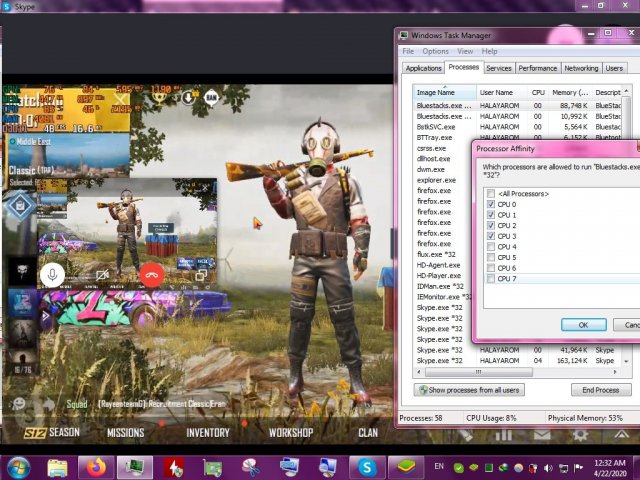This screenshot has width=640, height=480.
Task: Click Show processes from all users
Action: (468, 389)
